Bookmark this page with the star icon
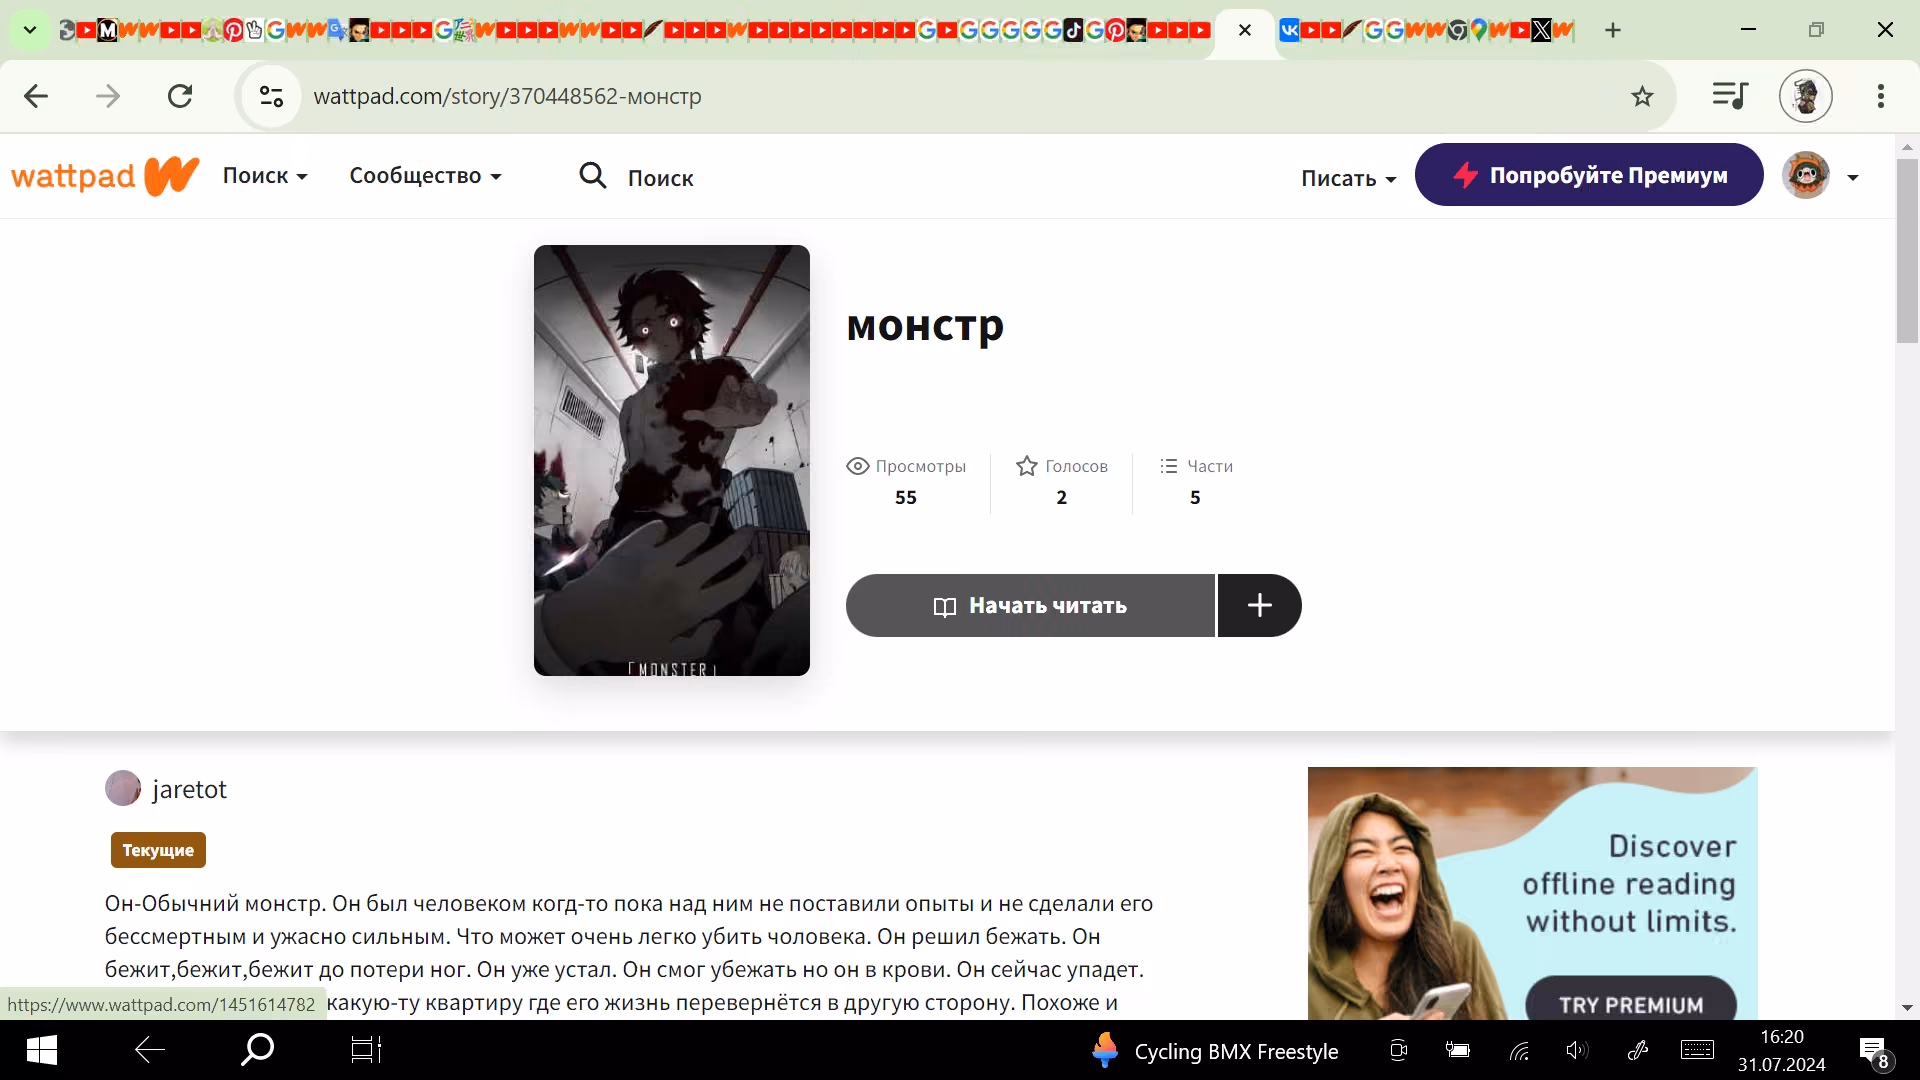This screenshot has height=1080, width=1920. tap(1642, 96)
